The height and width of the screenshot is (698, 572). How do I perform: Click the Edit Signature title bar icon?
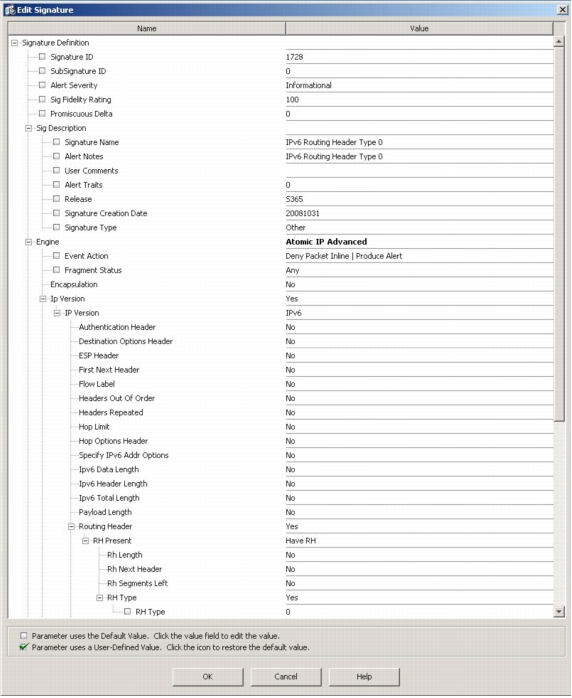point(10,10)
